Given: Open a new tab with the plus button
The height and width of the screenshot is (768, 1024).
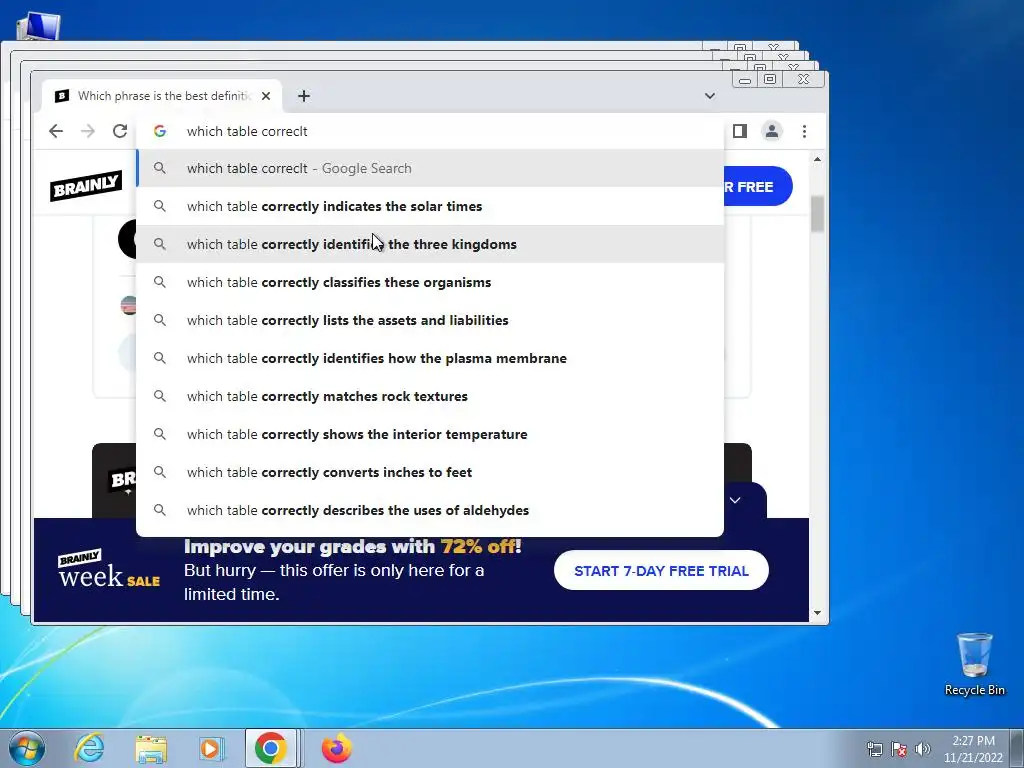Looking at the screenshot, I should (x=304, y=96).
